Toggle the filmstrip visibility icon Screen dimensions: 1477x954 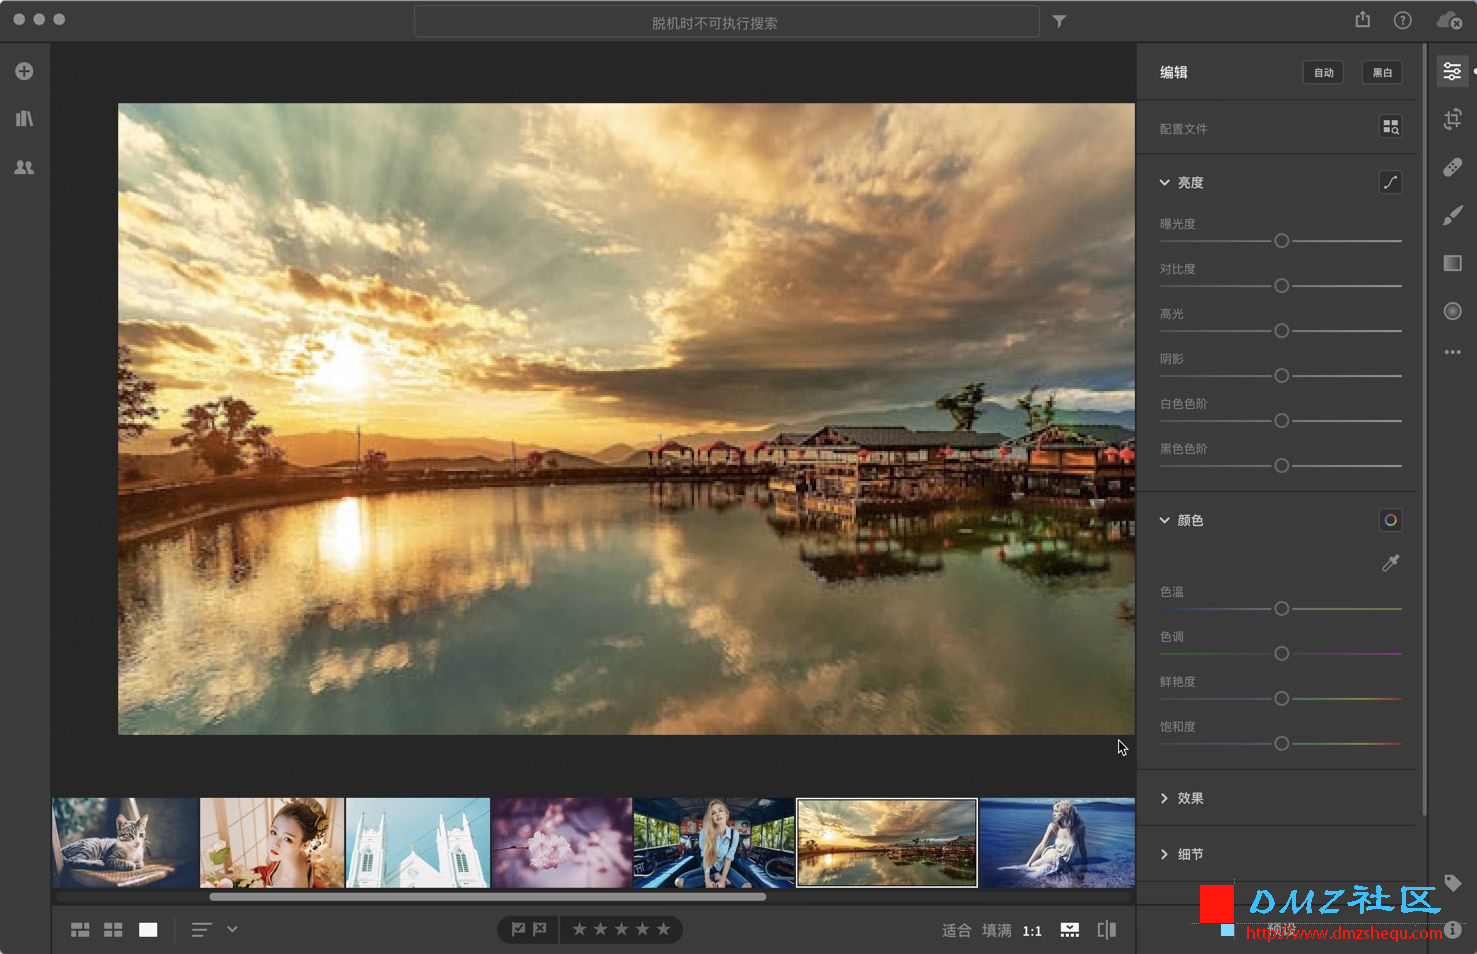pyautogui.click(x=1070, y=930)
